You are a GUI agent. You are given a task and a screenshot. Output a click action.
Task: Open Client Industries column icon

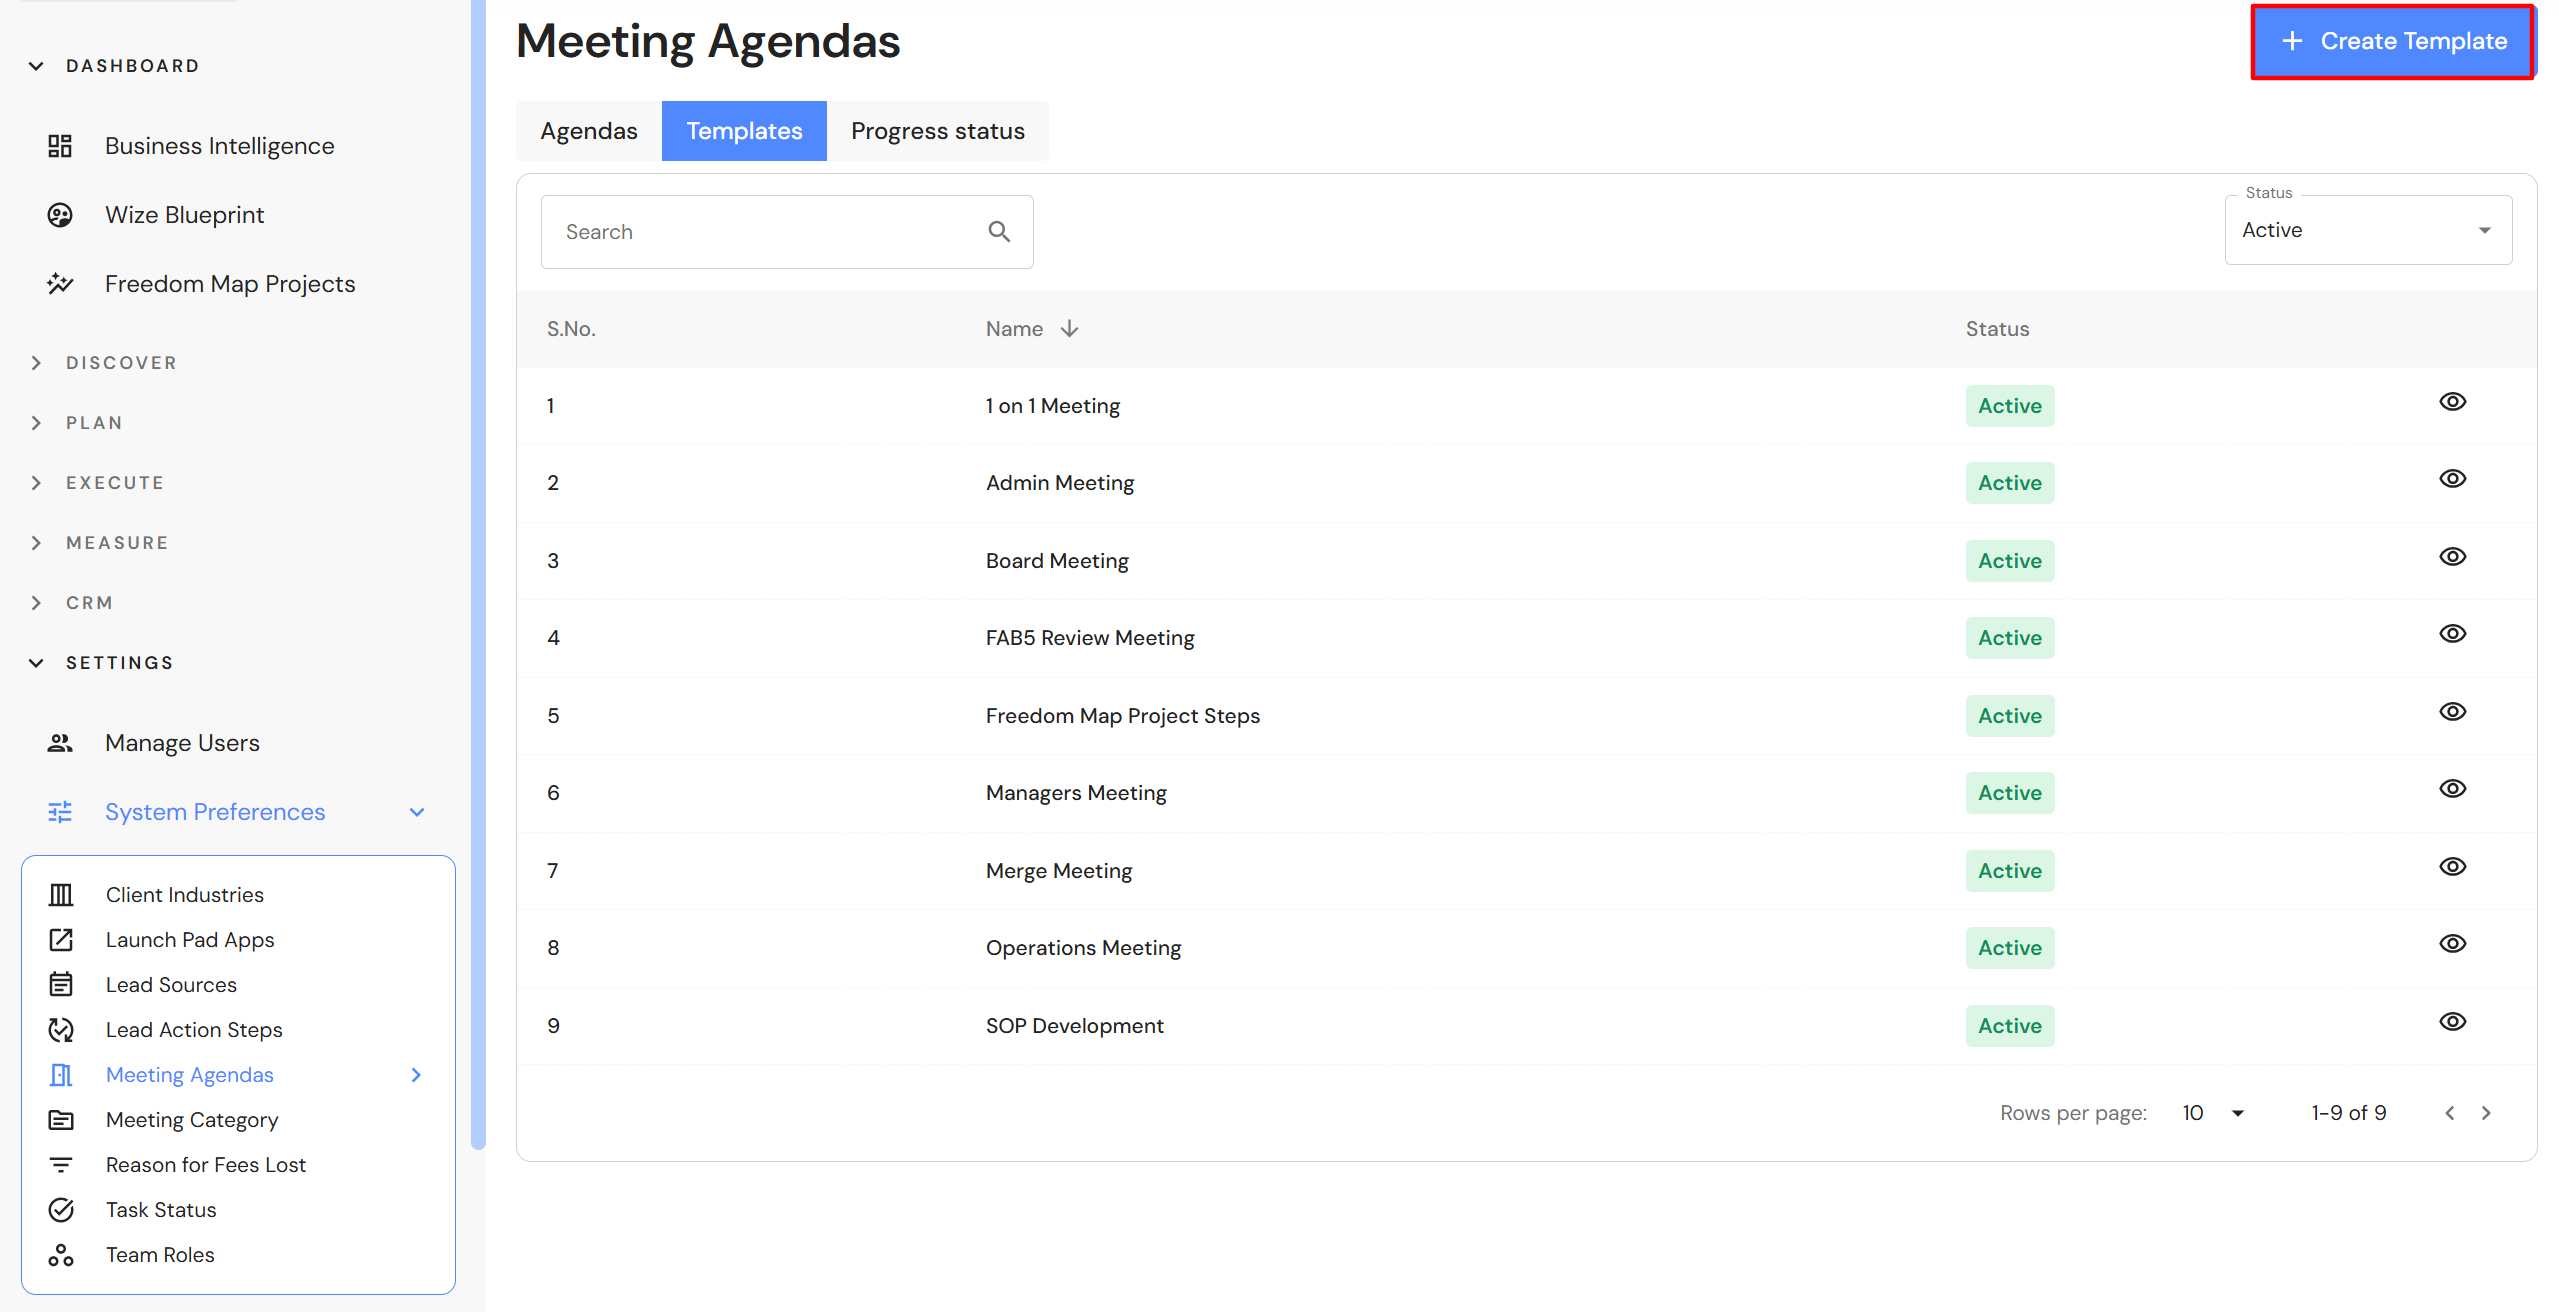pos(61,895)
